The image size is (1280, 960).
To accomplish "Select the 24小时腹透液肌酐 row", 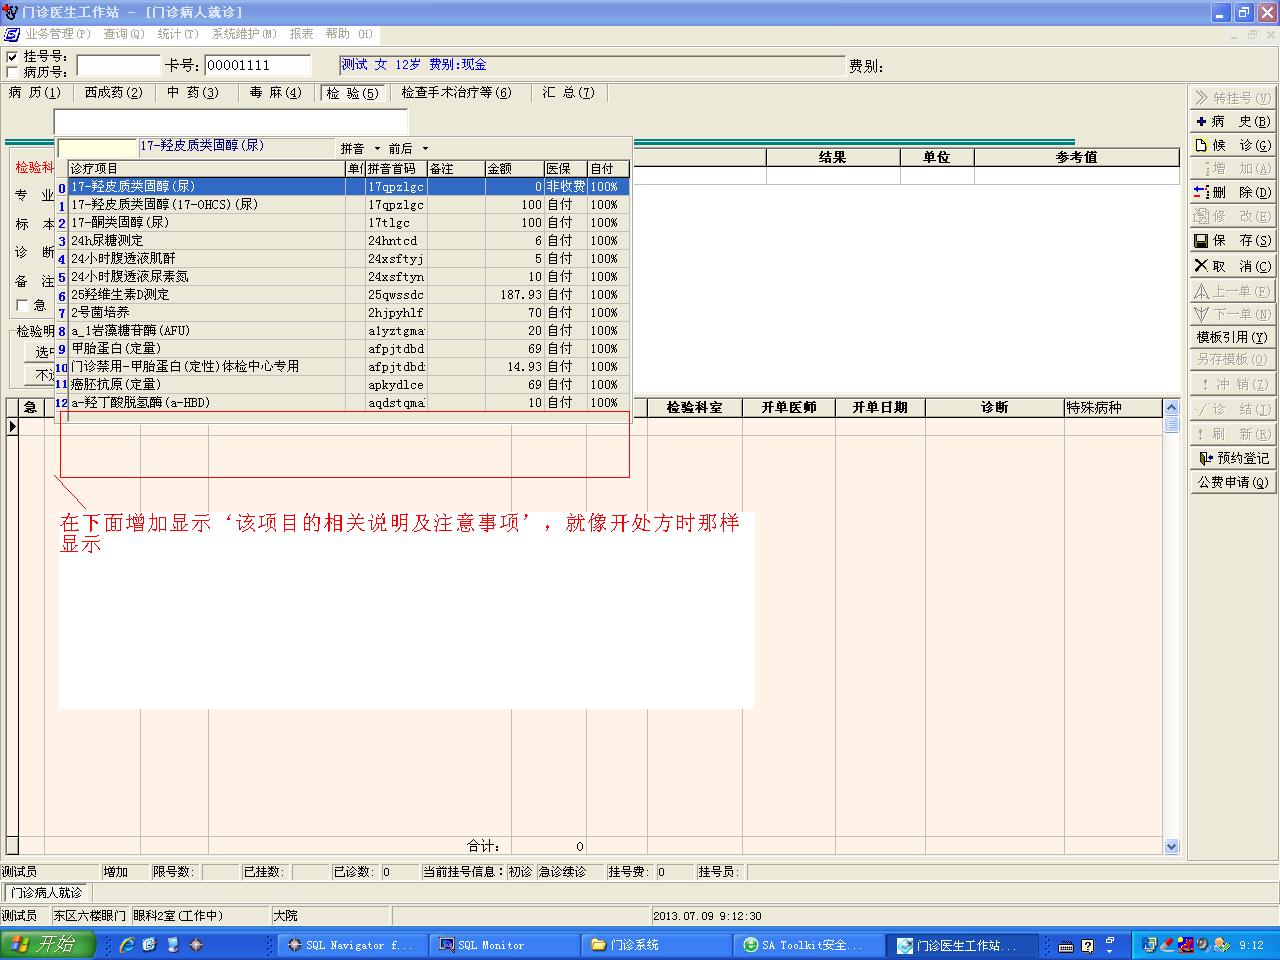I will [x=349, y=259].
